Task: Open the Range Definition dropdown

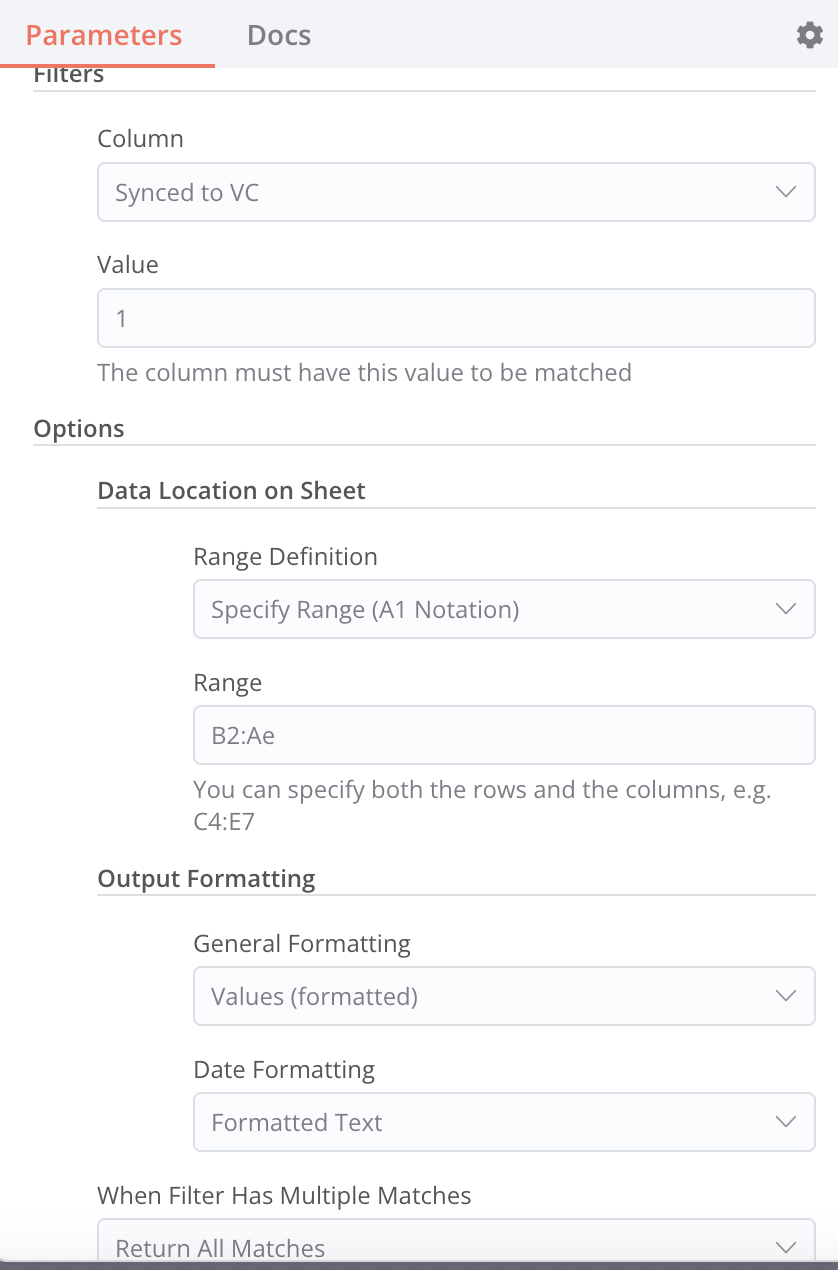Action: click(x=490, y=609)
